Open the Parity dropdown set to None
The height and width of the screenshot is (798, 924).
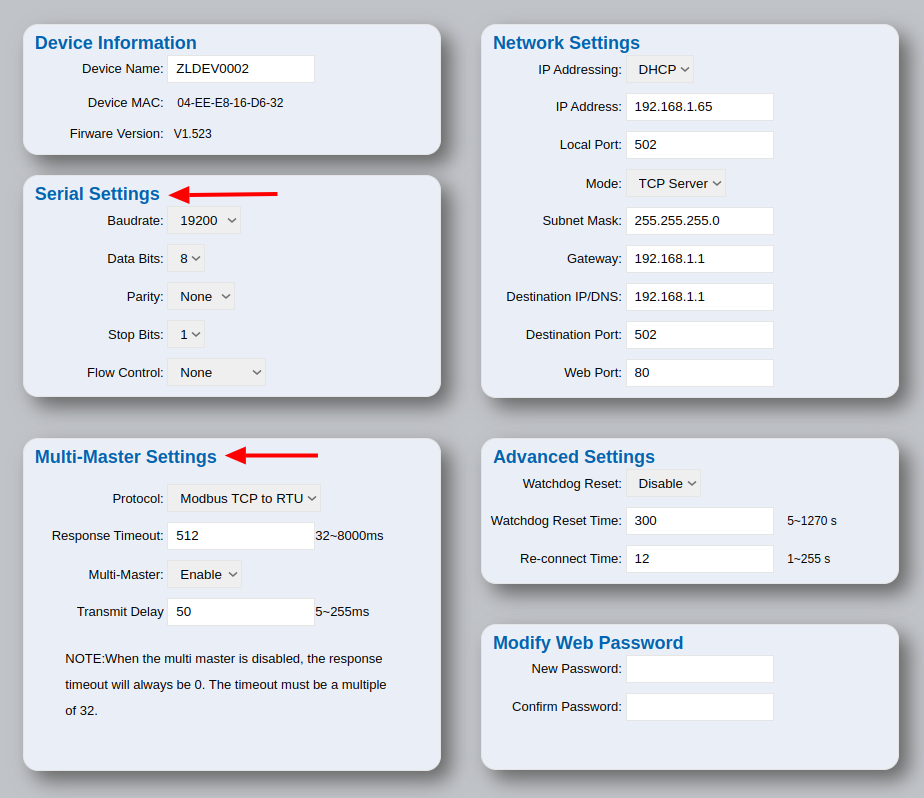point(201,296)
